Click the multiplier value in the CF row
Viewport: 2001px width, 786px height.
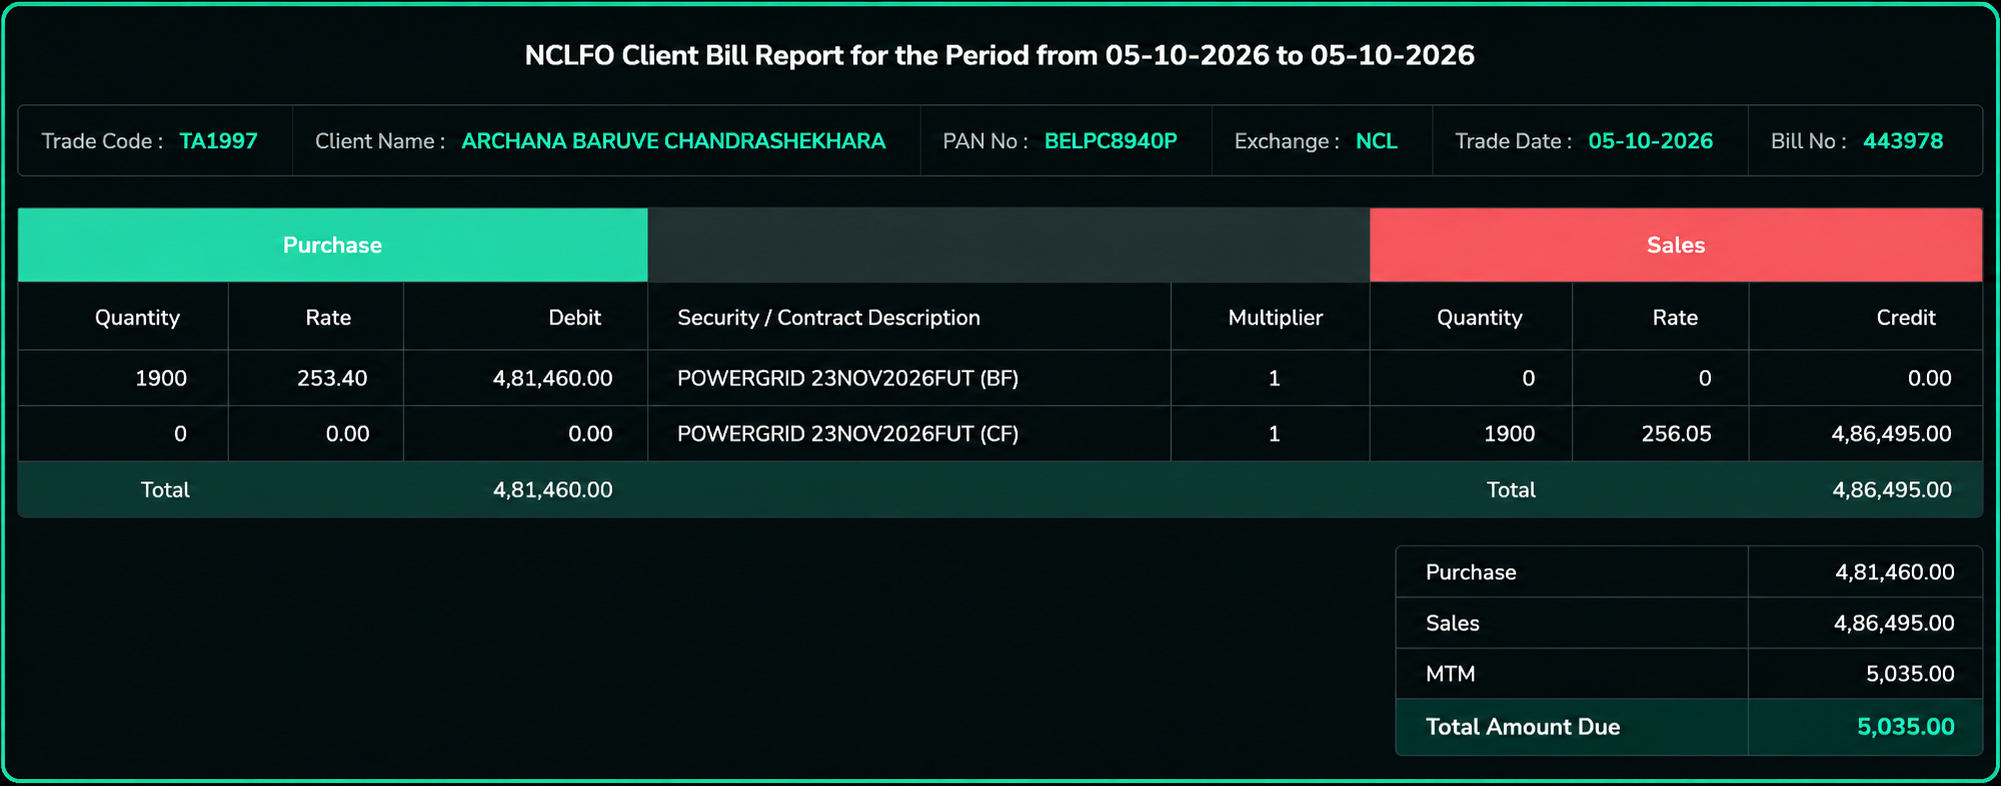click(x=1274, y=434)
